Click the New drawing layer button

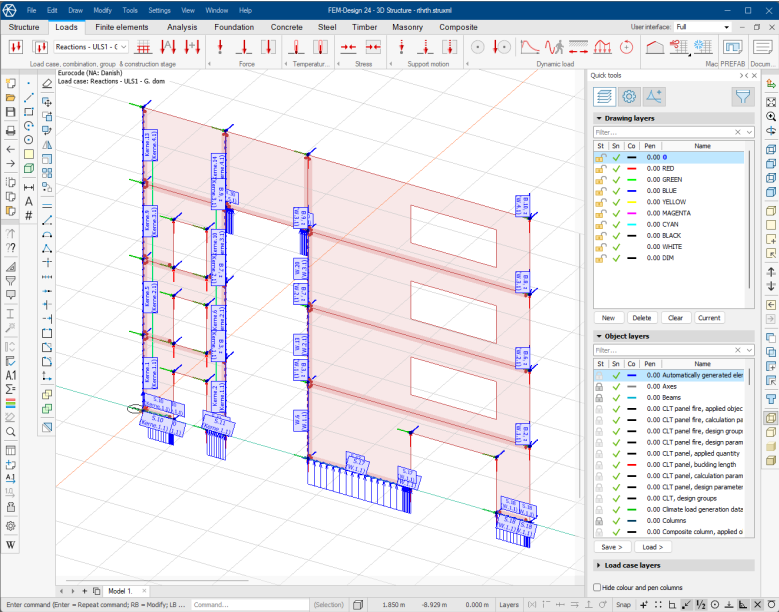click(x=608, y=318)
